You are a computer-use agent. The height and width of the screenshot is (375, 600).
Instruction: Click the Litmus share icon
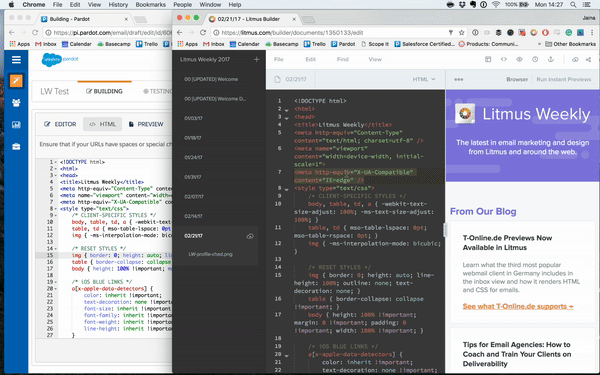(589, 59)
